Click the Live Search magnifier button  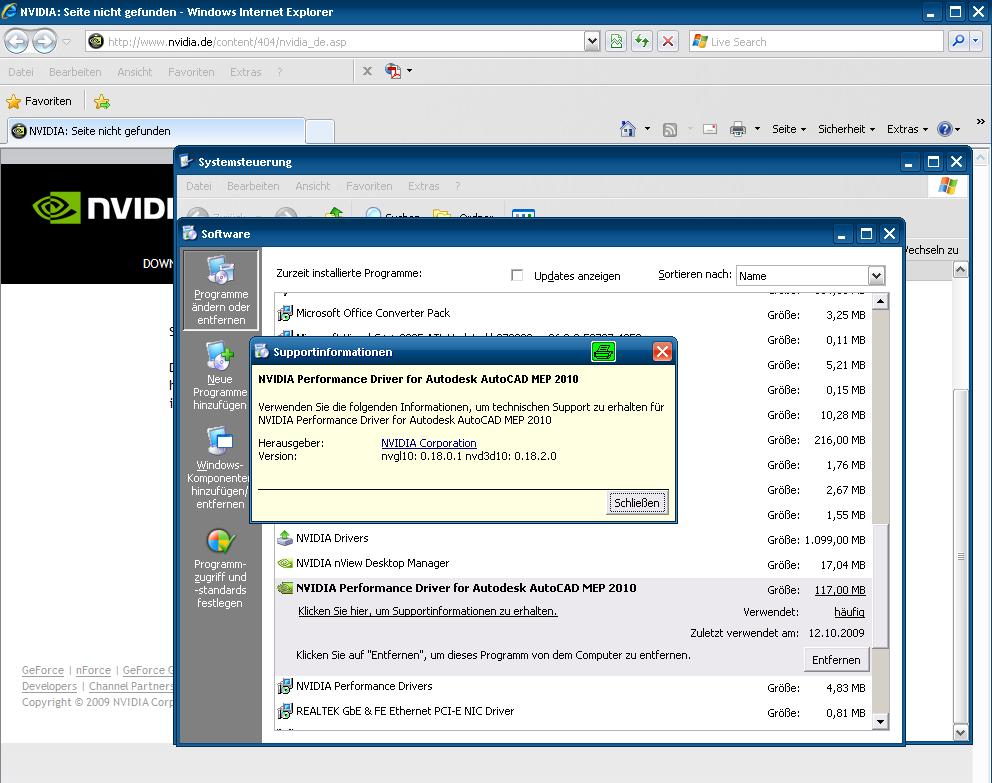tap(958, 42)
